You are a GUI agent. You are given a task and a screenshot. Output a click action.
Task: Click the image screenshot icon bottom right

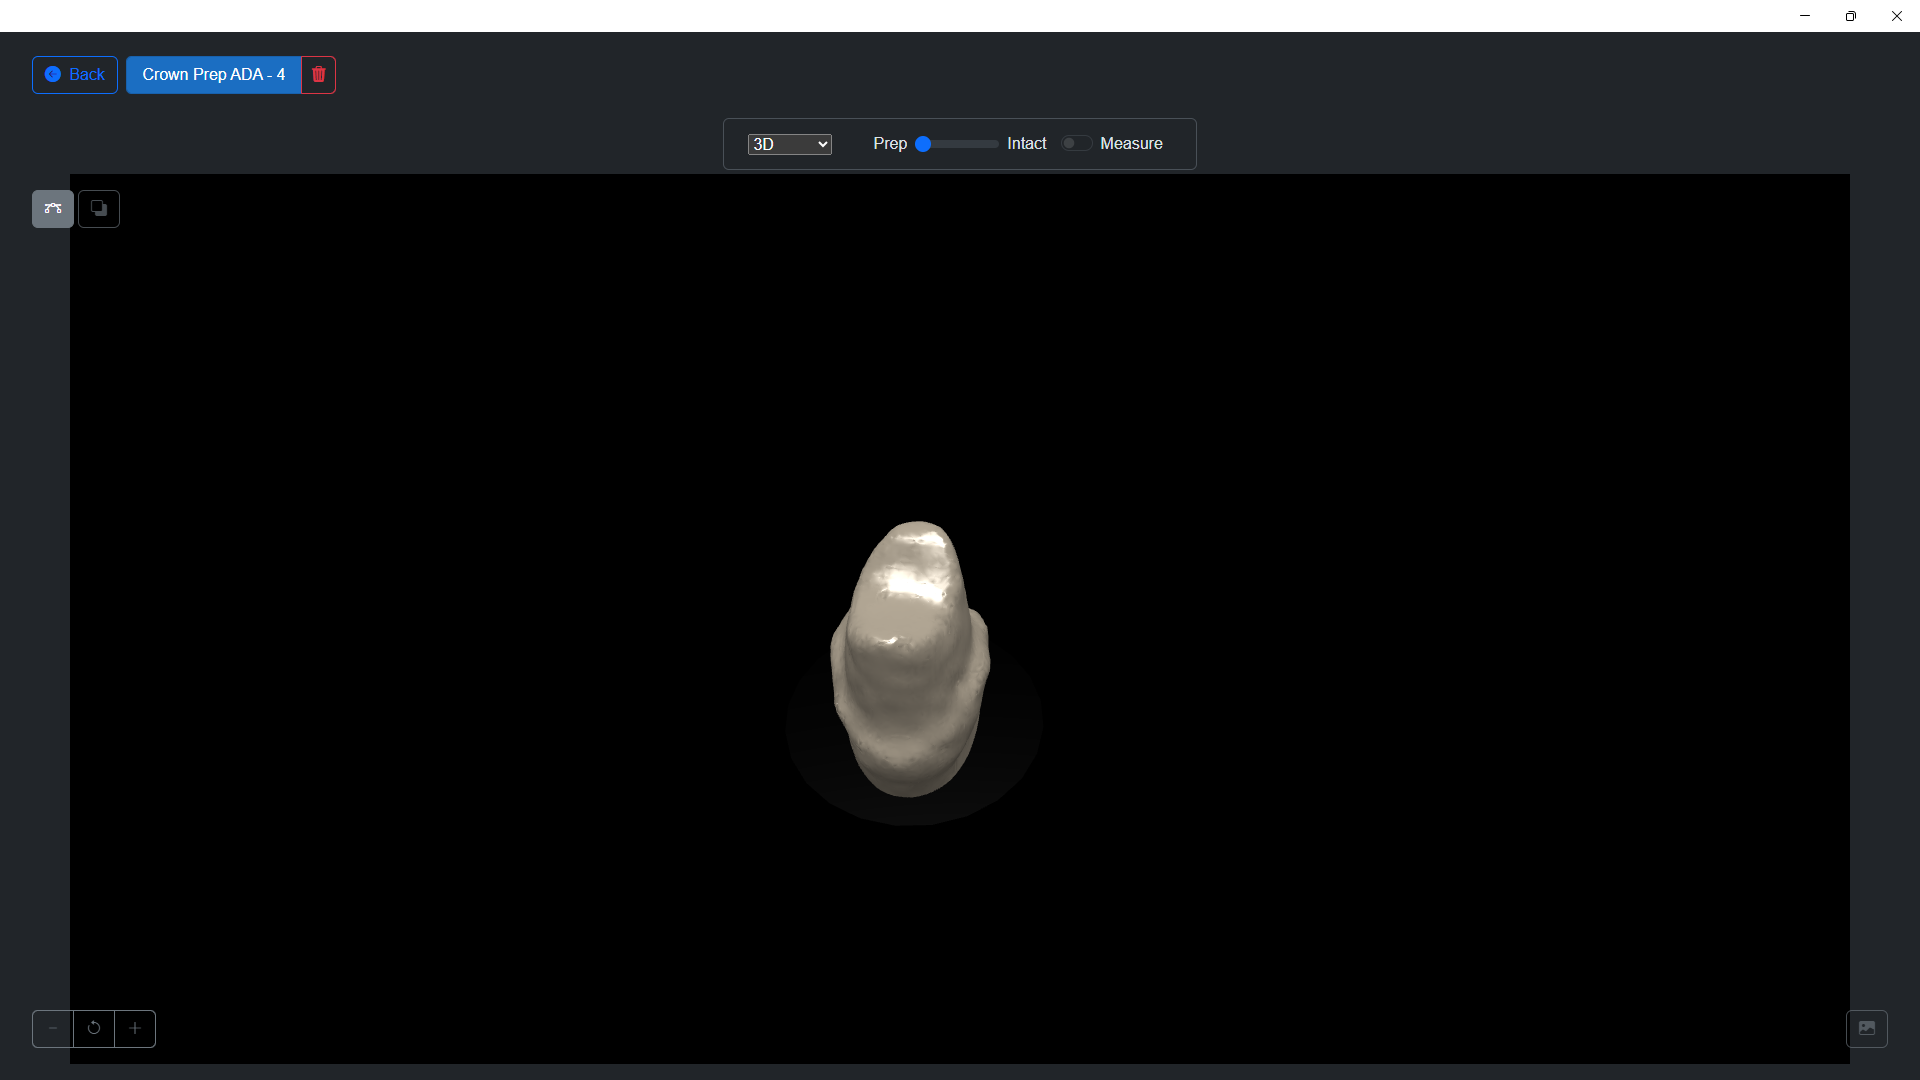[1866, 1029]
